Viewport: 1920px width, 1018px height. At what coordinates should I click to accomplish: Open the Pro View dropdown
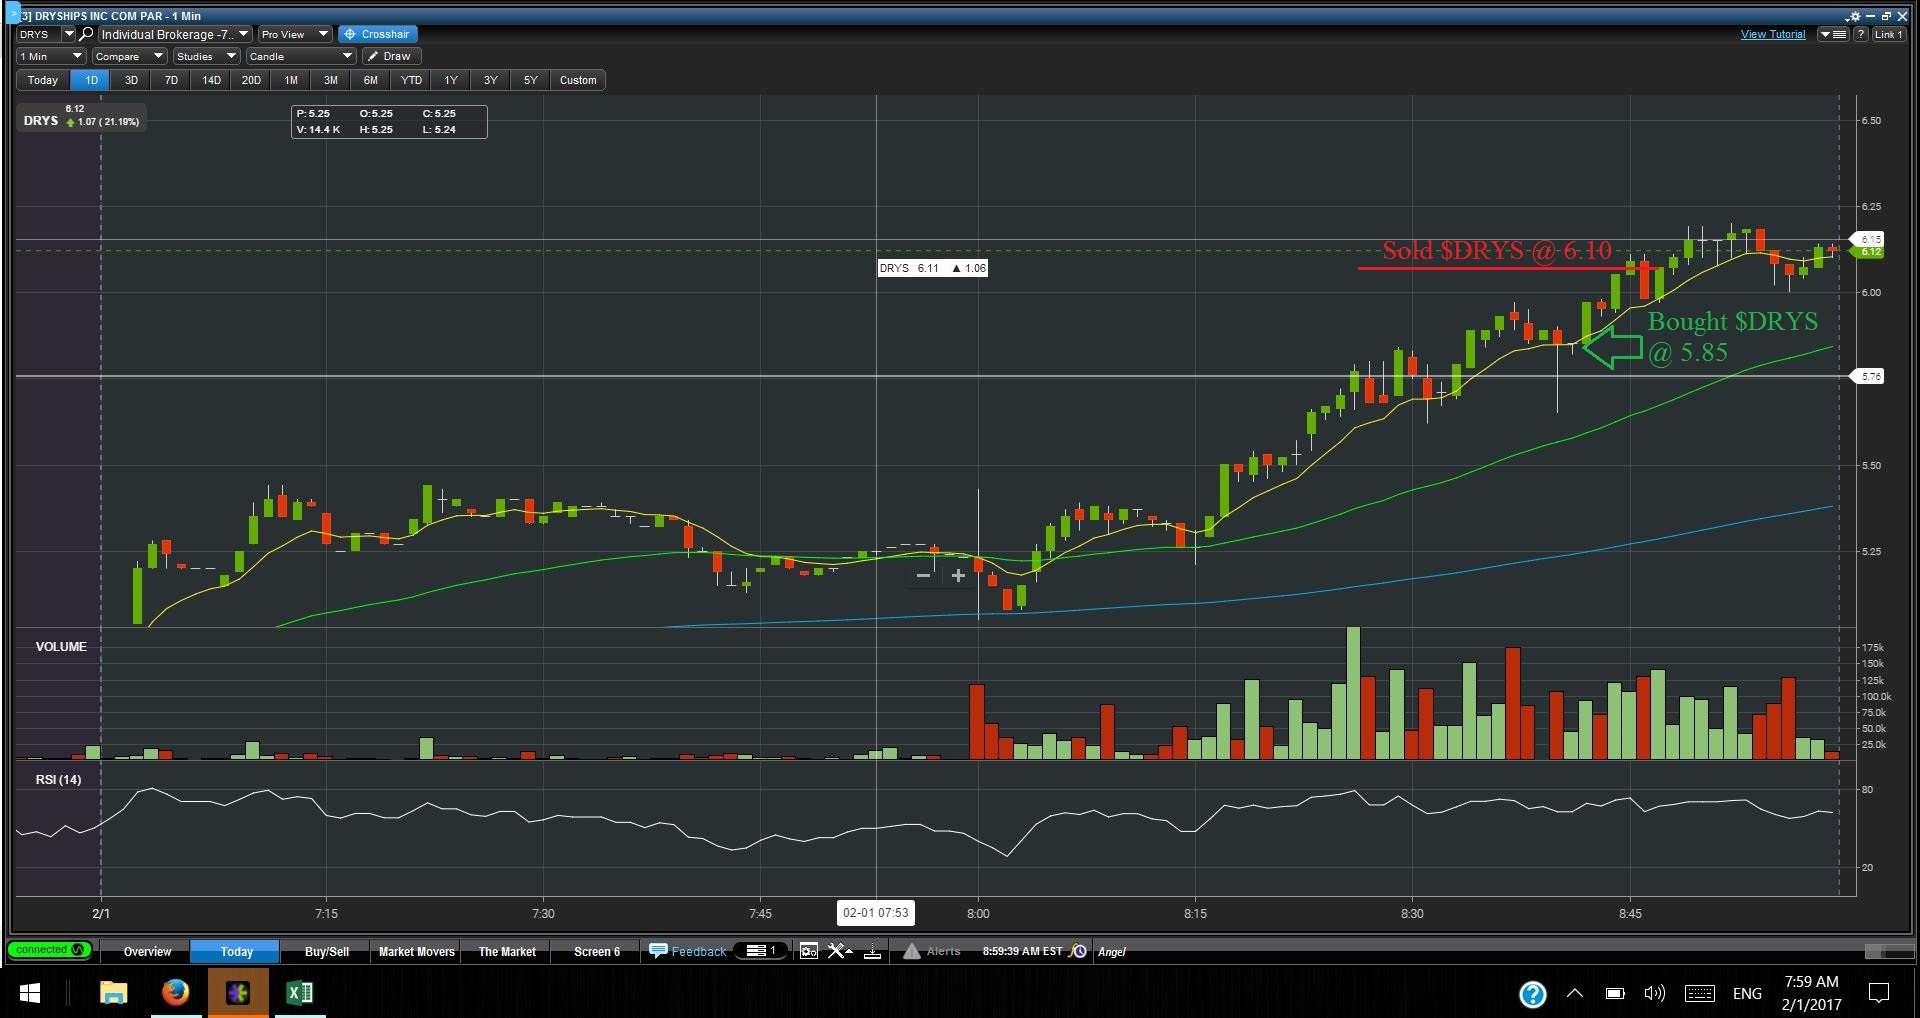coord(295,34)
